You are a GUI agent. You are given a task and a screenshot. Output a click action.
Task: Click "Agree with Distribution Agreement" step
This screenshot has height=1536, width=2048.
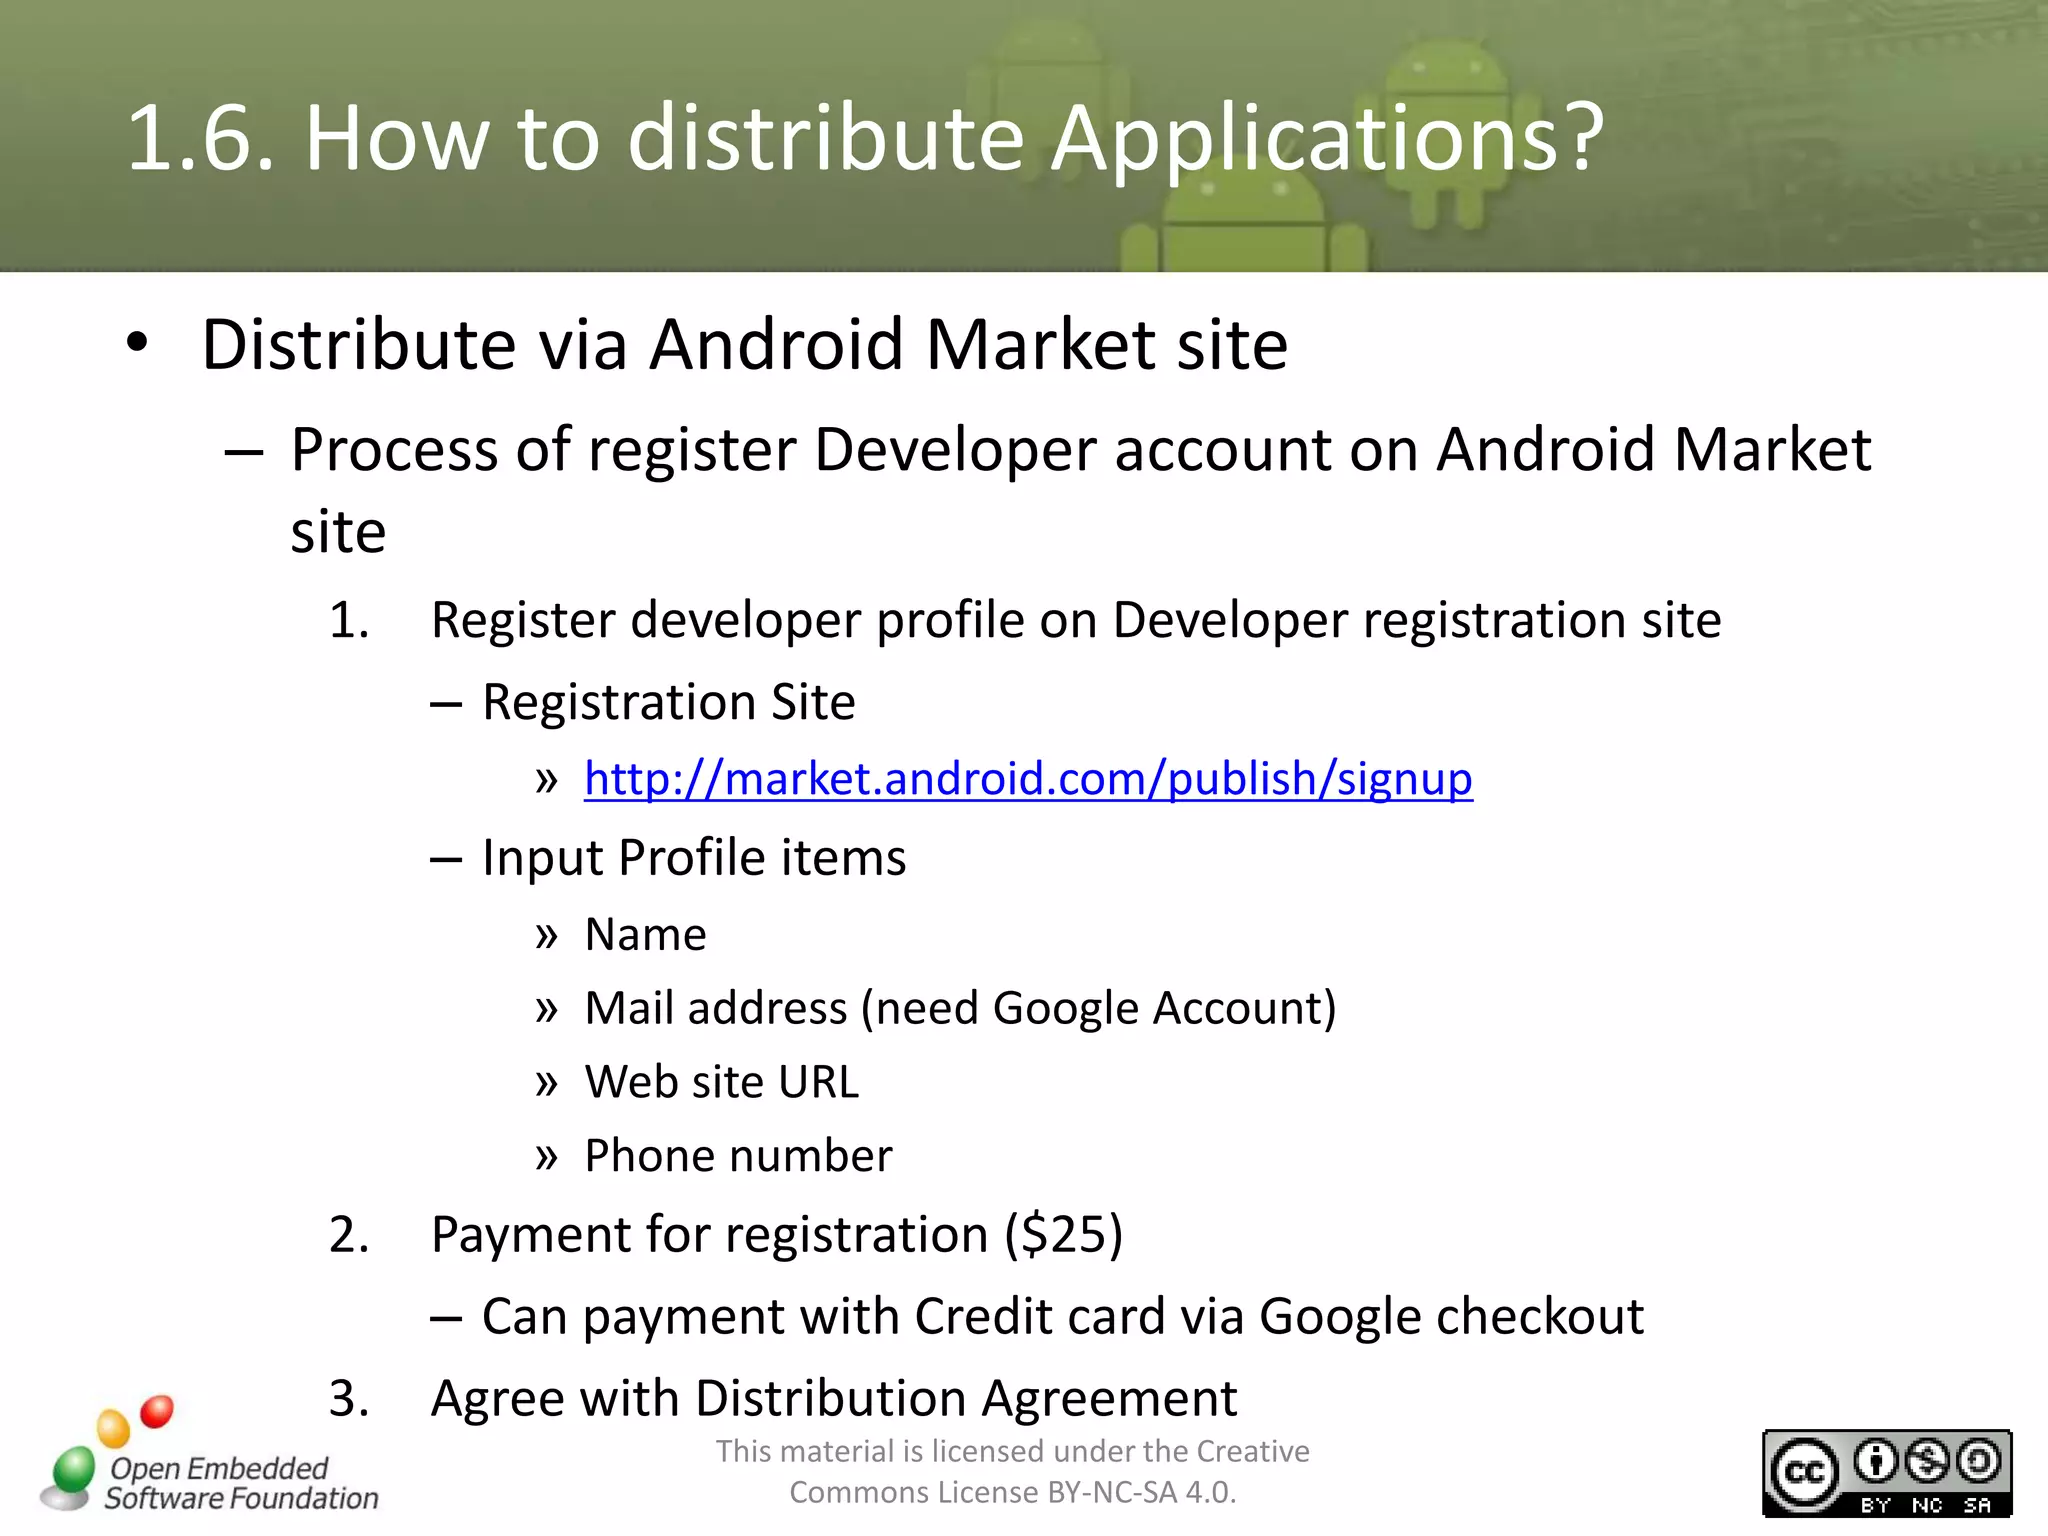(834, 1399)
